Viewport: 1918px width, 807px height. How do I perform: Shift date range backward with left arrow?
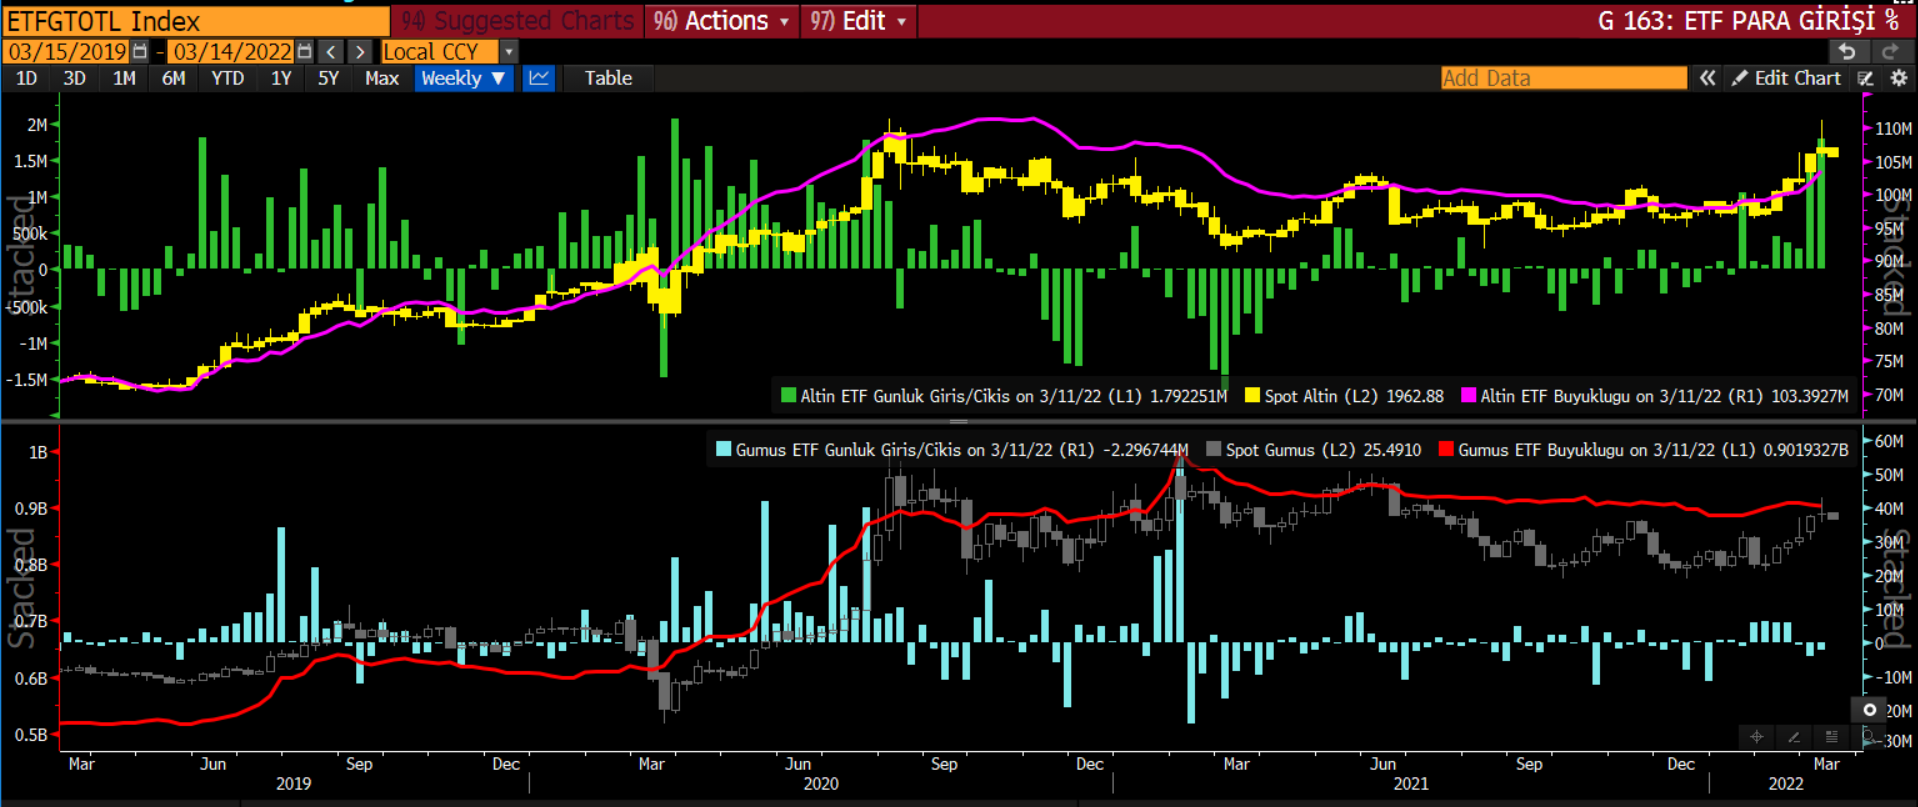(x=331, y=51)
